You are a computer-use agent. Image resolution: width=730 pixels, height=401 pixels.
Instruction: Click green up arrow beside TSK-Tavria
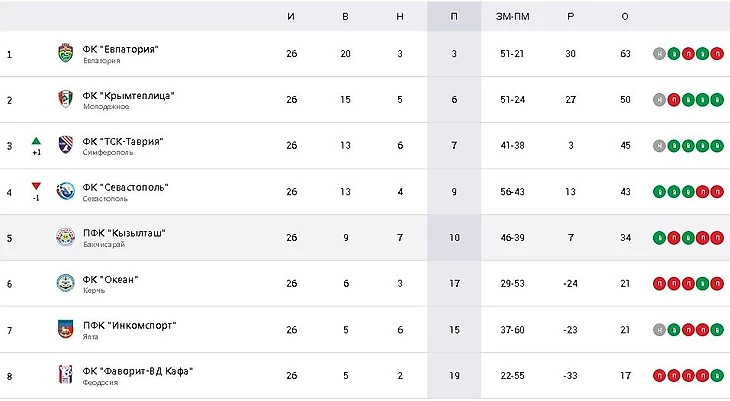tap(36, 140)
